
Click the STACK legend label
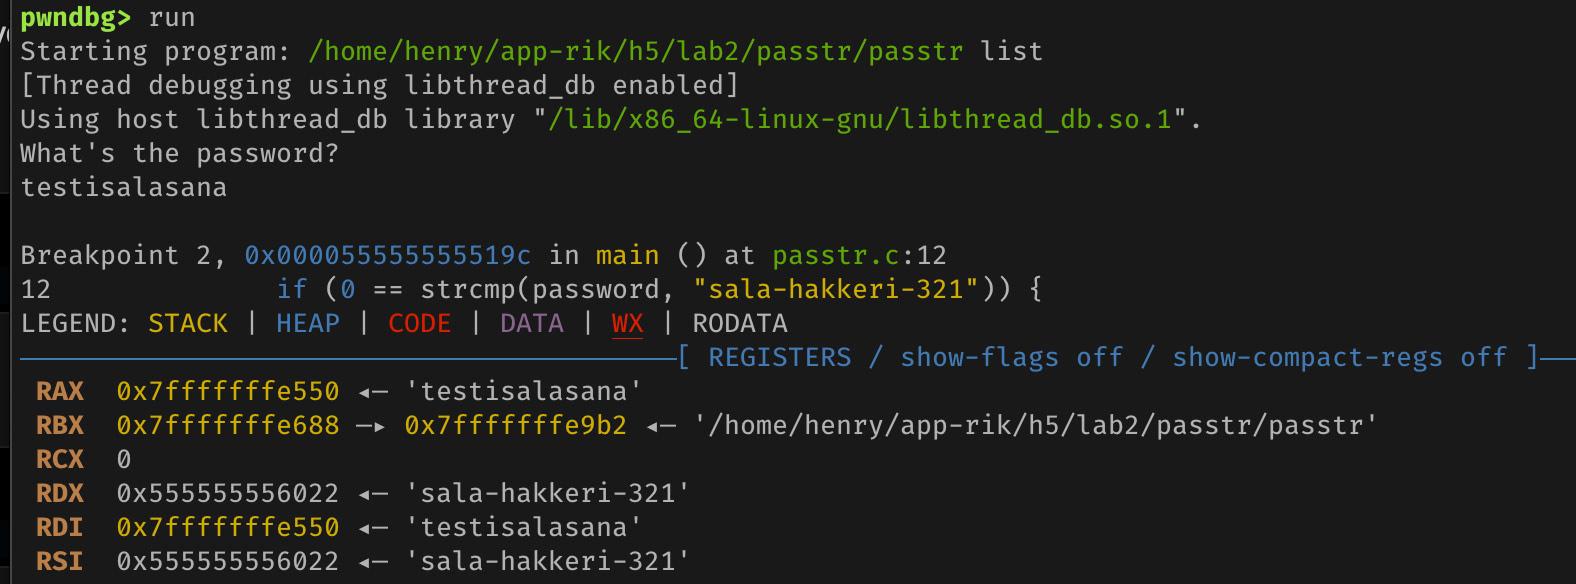188,324
